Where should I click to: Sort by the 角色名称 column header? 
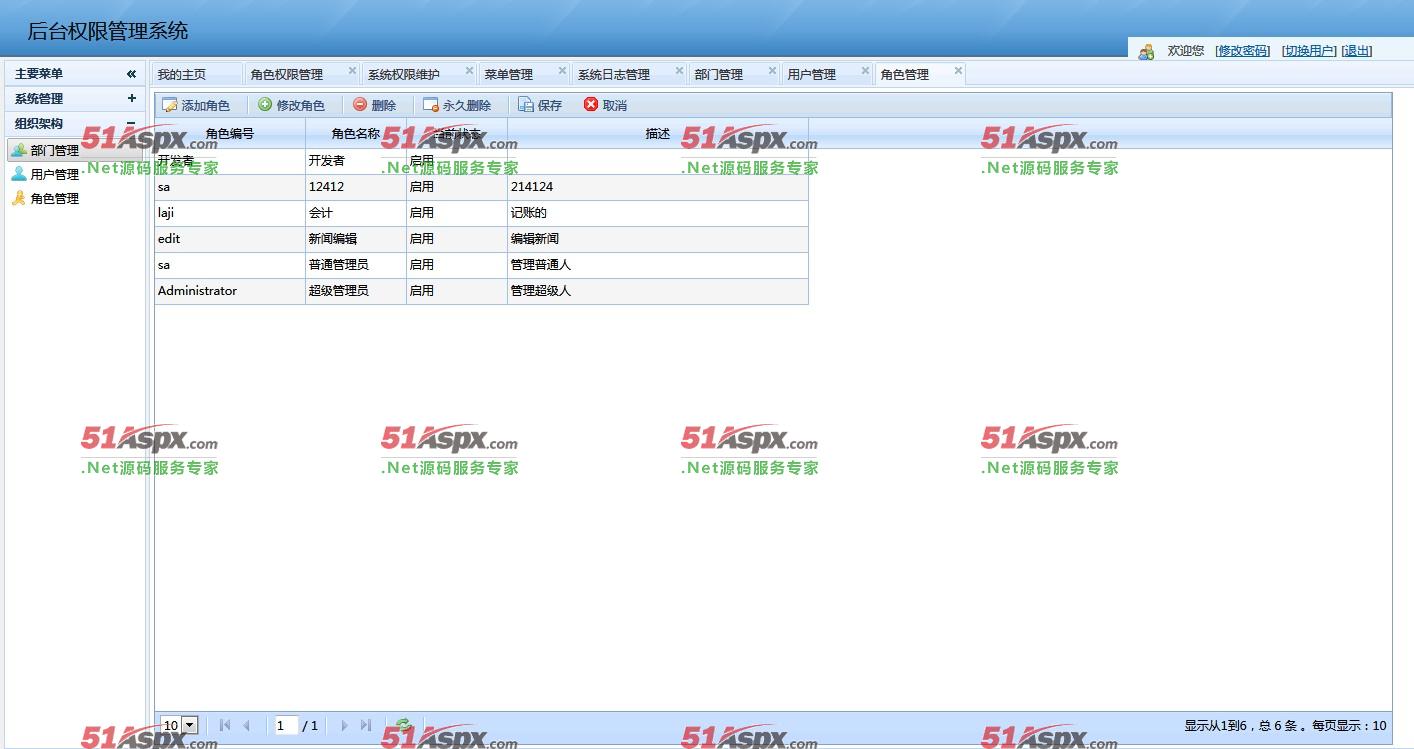click(356, 134)
